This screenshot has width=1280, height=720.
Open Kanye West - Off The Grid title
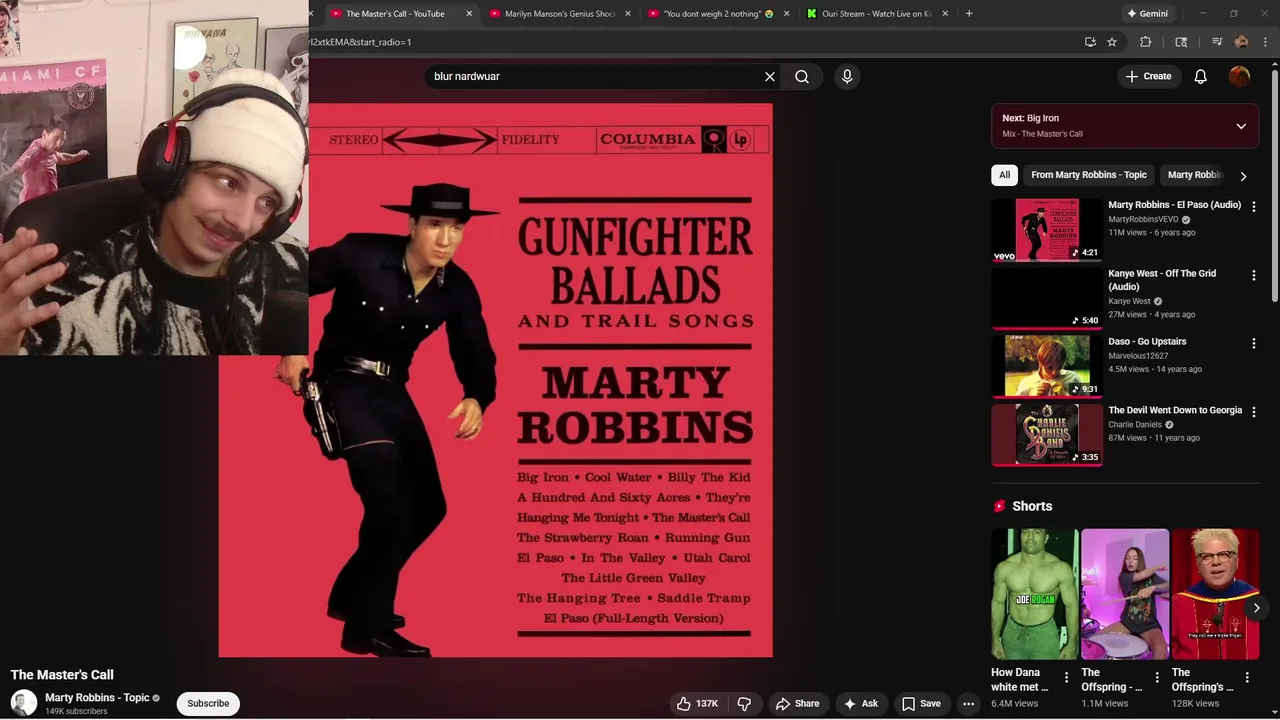[1162, 280]
